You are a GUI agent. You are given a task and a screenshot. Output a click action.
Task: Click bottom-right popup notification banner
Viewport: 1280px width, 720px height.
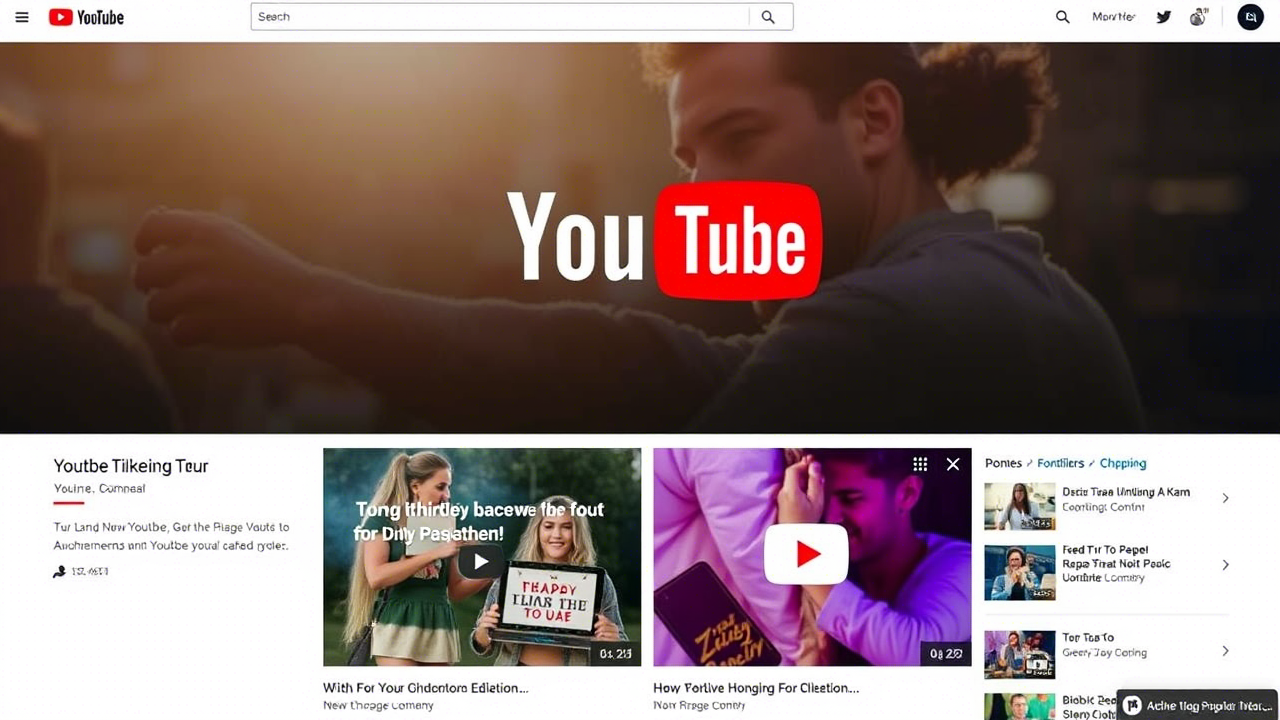[1198, 705]
